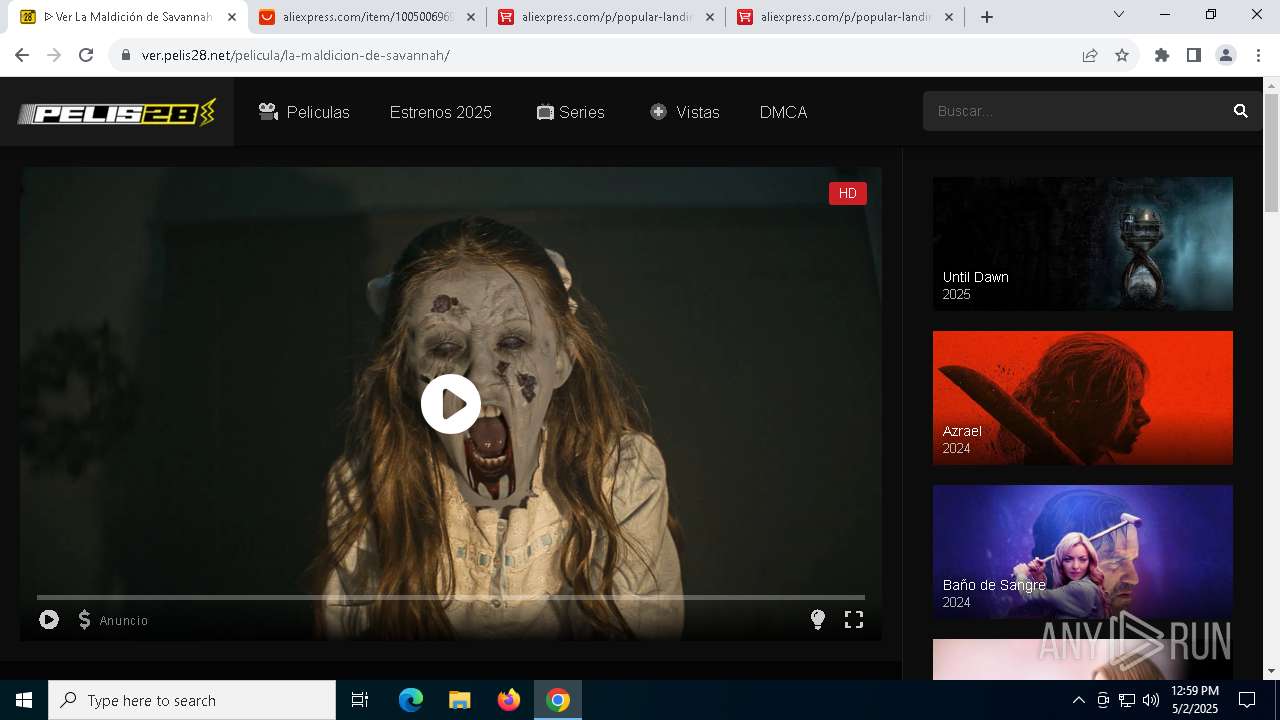Go forward in browser history

(54, 55)
